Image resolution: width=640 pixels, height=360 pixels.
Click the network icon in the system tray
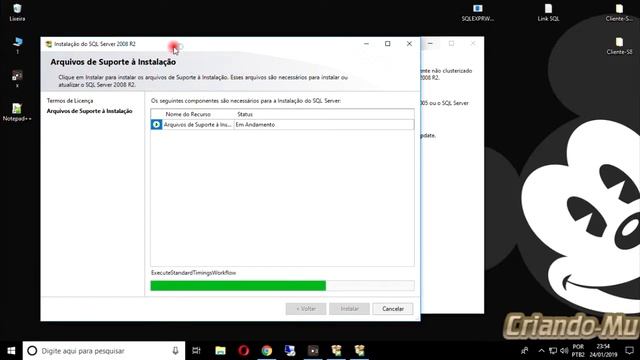[x=553, y=351]
